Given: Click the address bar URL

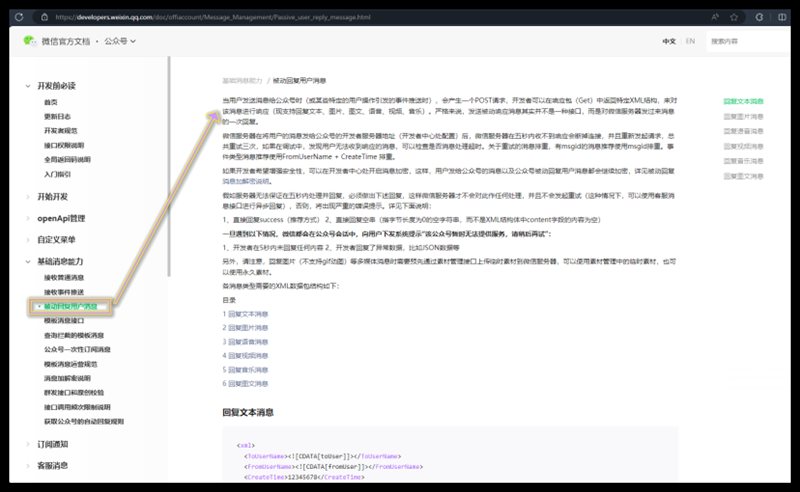Looking at the screenshot, I should click(213, 17).
